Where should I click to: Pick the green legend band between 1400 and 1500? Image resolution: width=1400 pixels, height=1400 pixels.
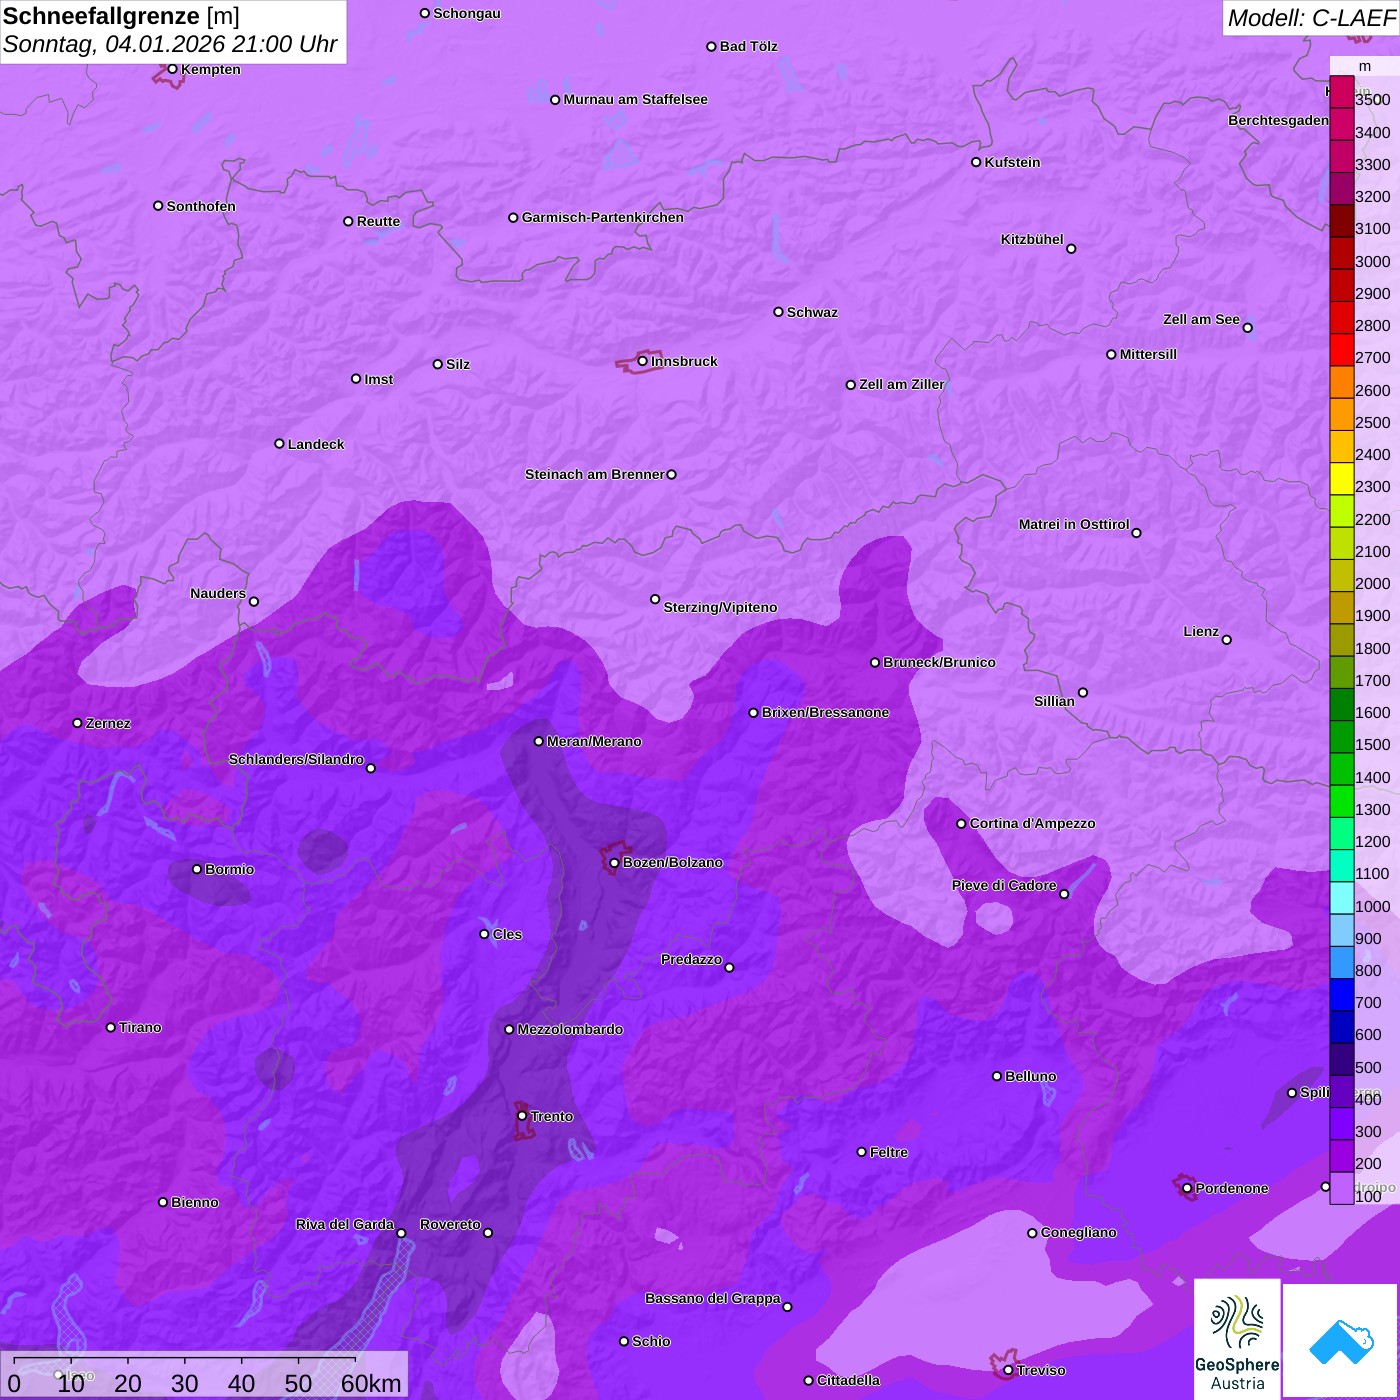pos(1342,769)
